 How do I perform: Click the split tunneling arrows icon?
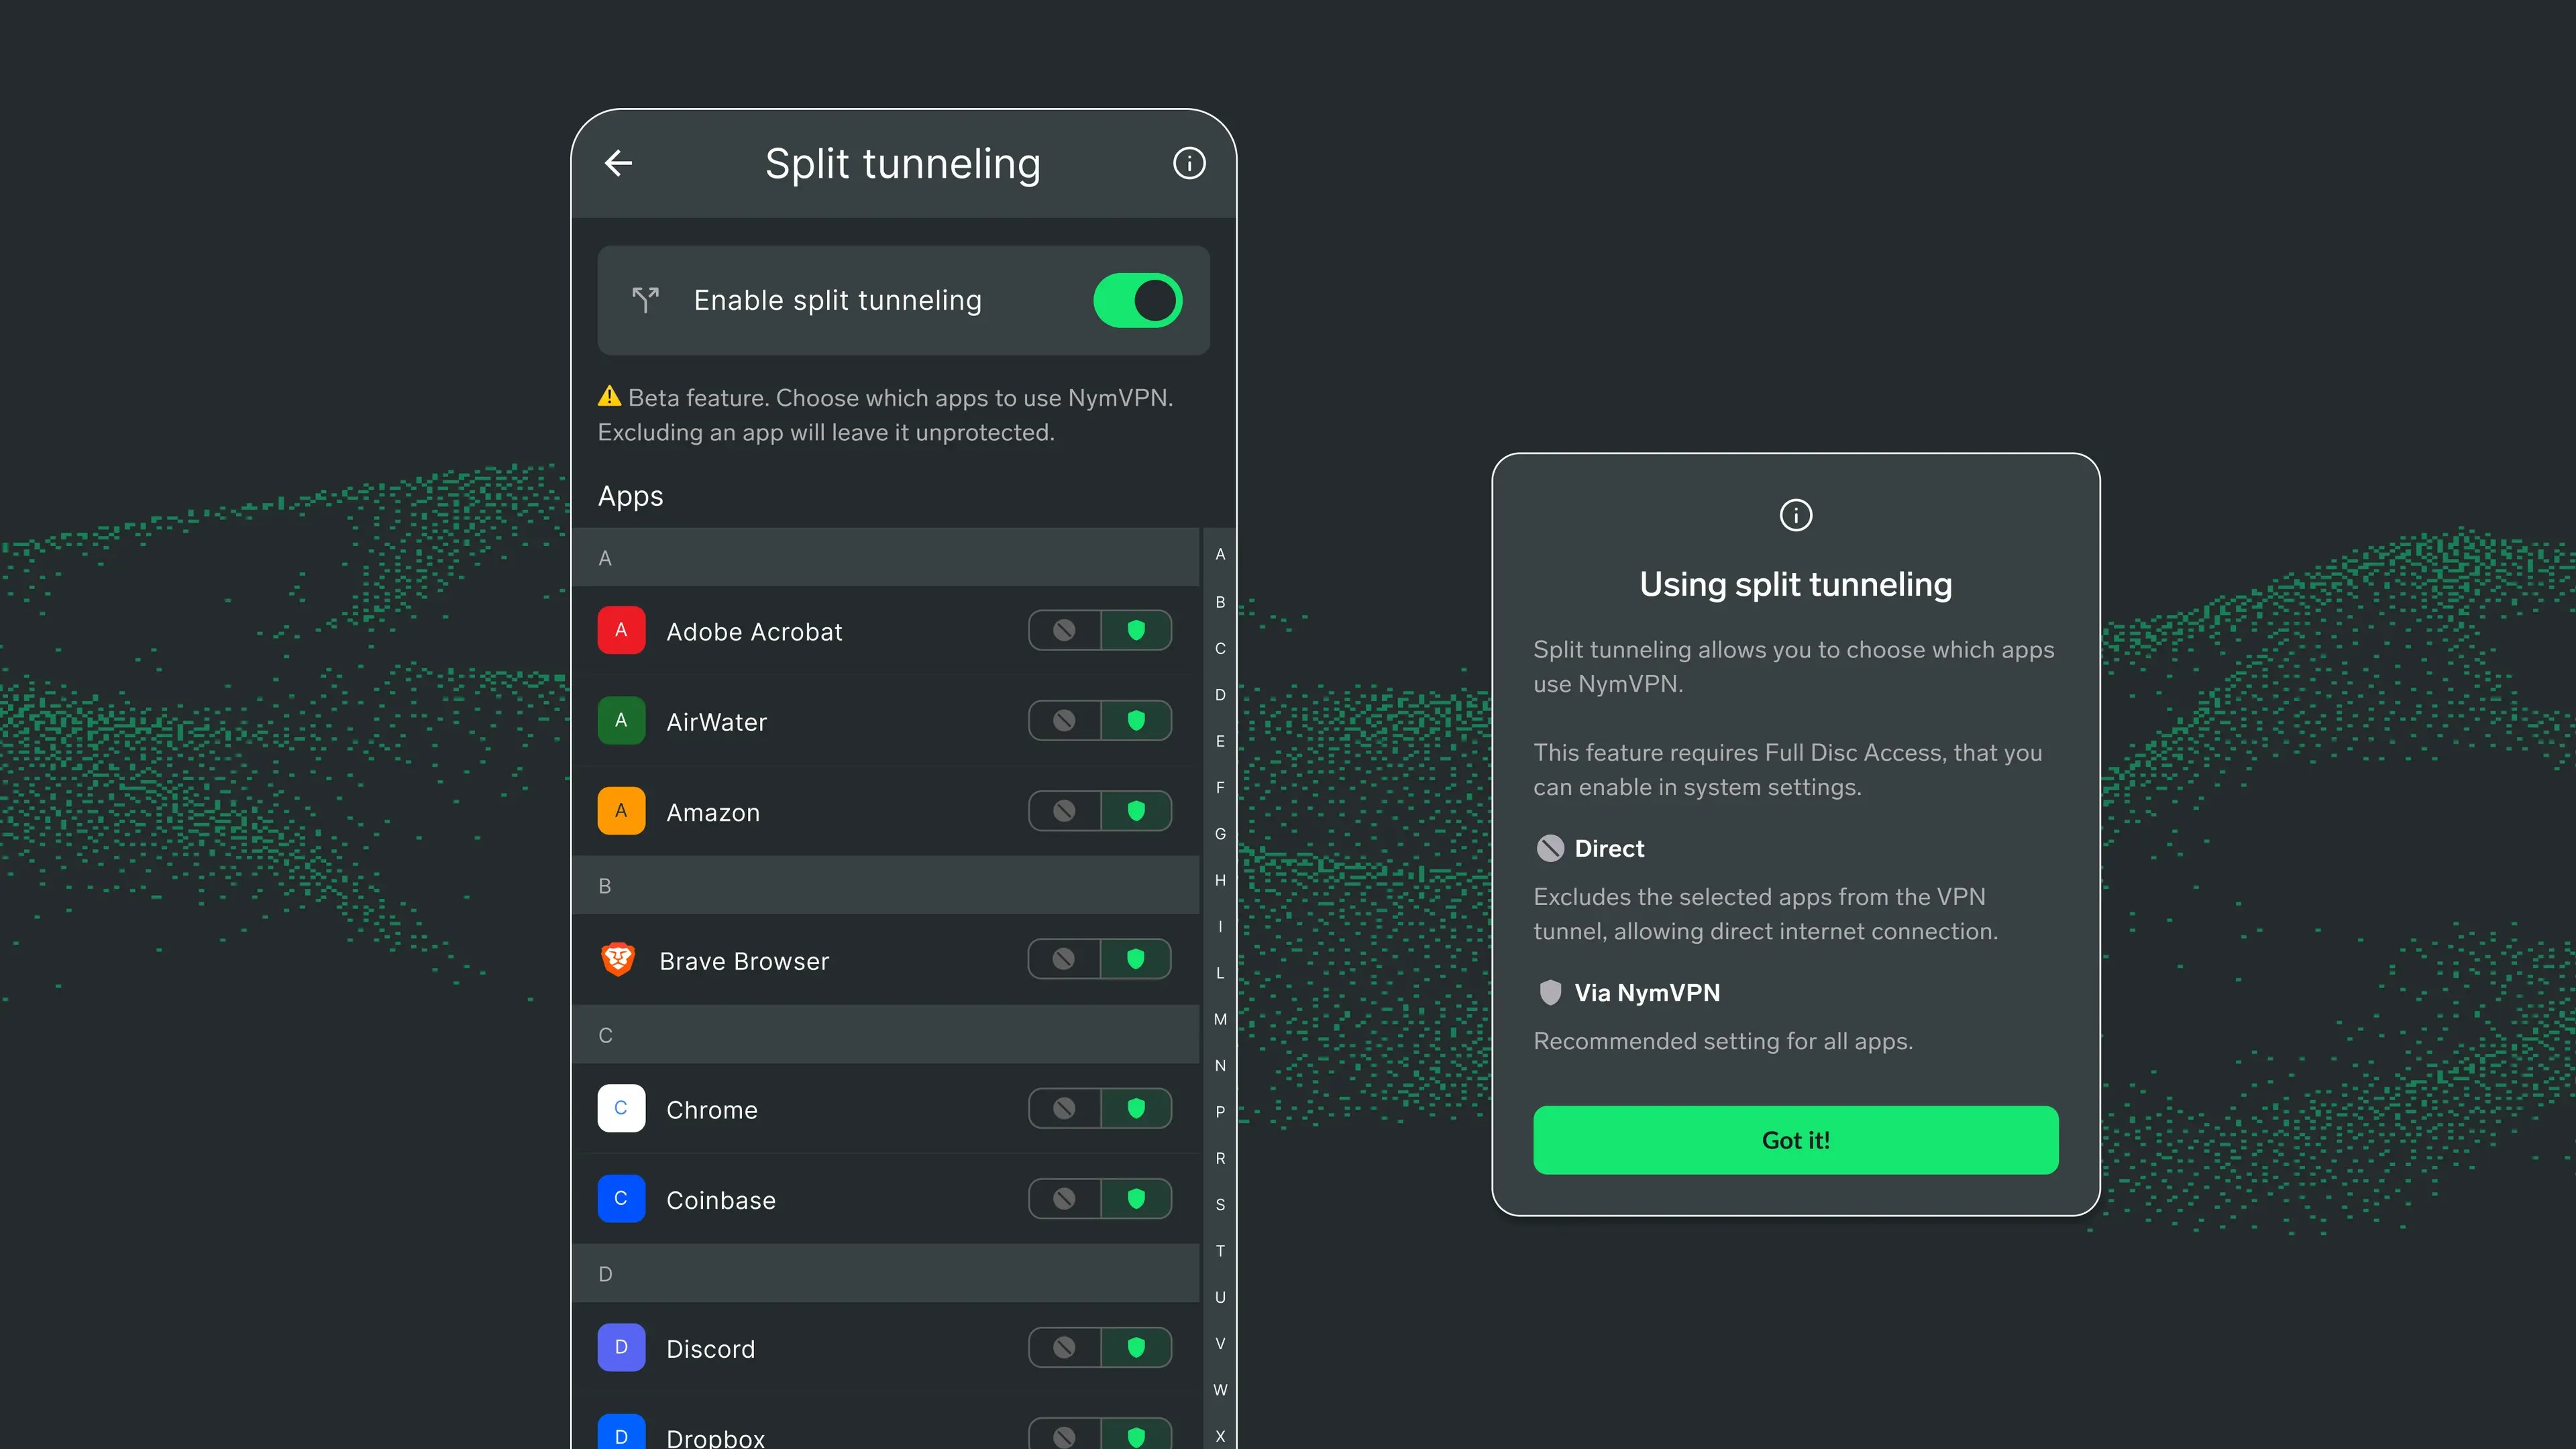pyautogui.click(x=644, y=299)
